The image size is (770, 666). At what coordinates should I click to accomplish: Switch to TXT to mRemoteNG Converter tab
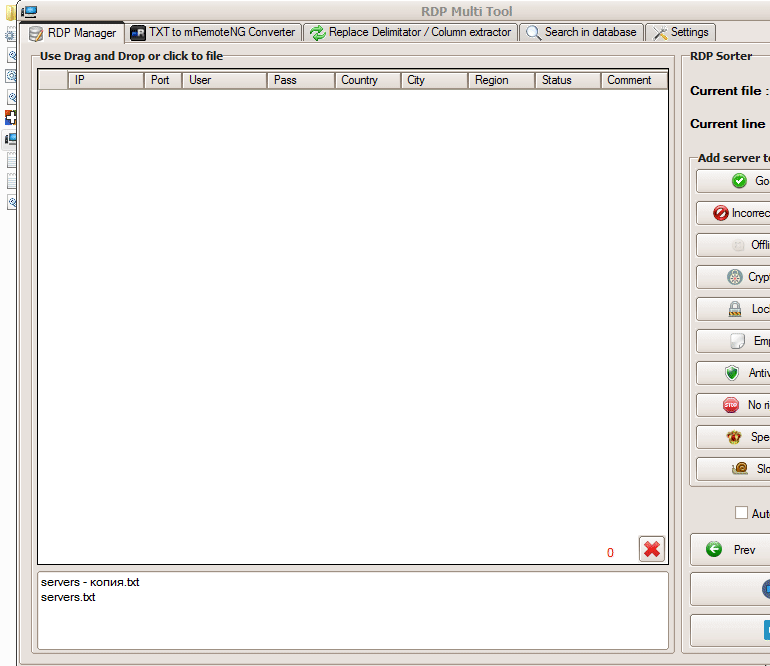click(x=213, y=32)
